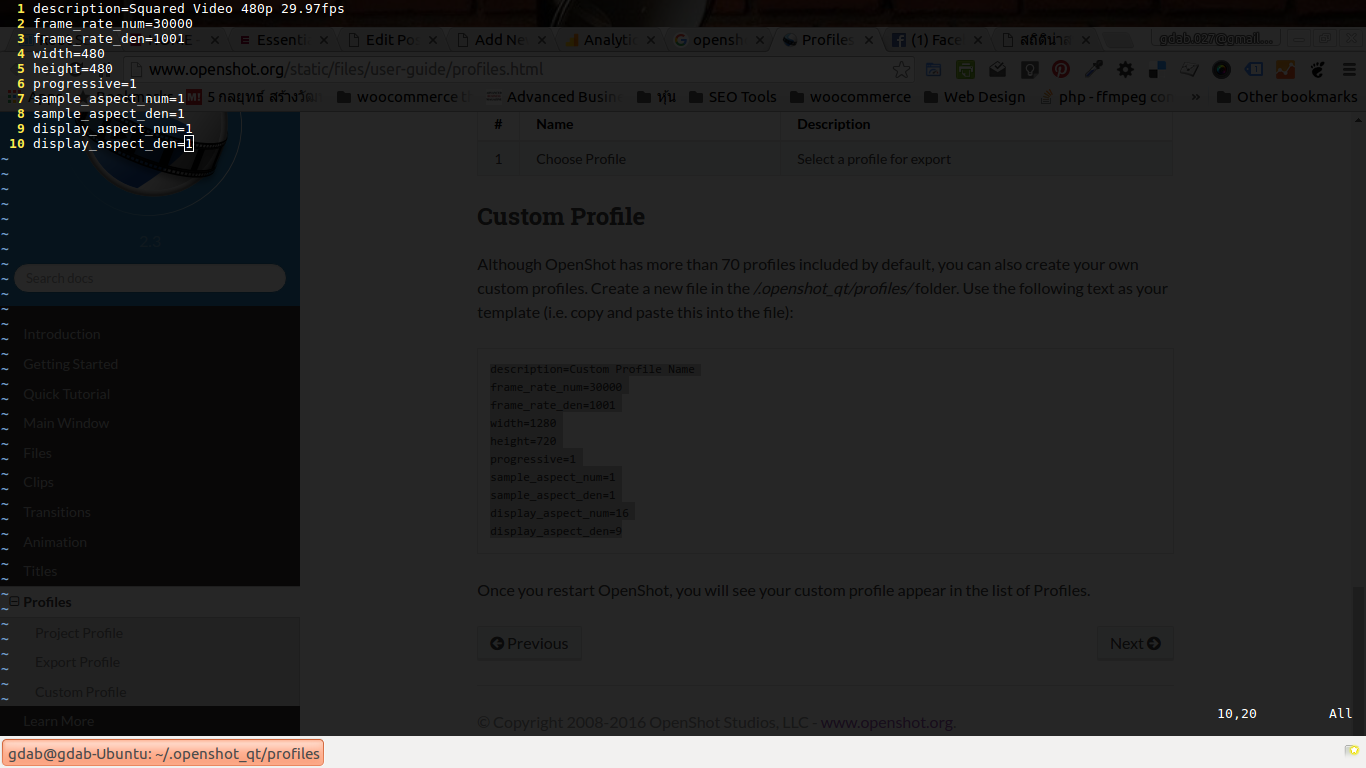Click the Search docs field
Image resolution: width=1366 pixels, height=768 pixels.
tap(150, 278)
